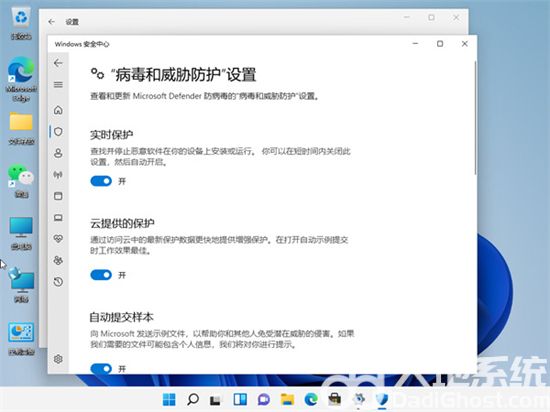Screen dimensions: 550x412
Task: Select Virus & threat protection shield icon
Action: [58, 131]
